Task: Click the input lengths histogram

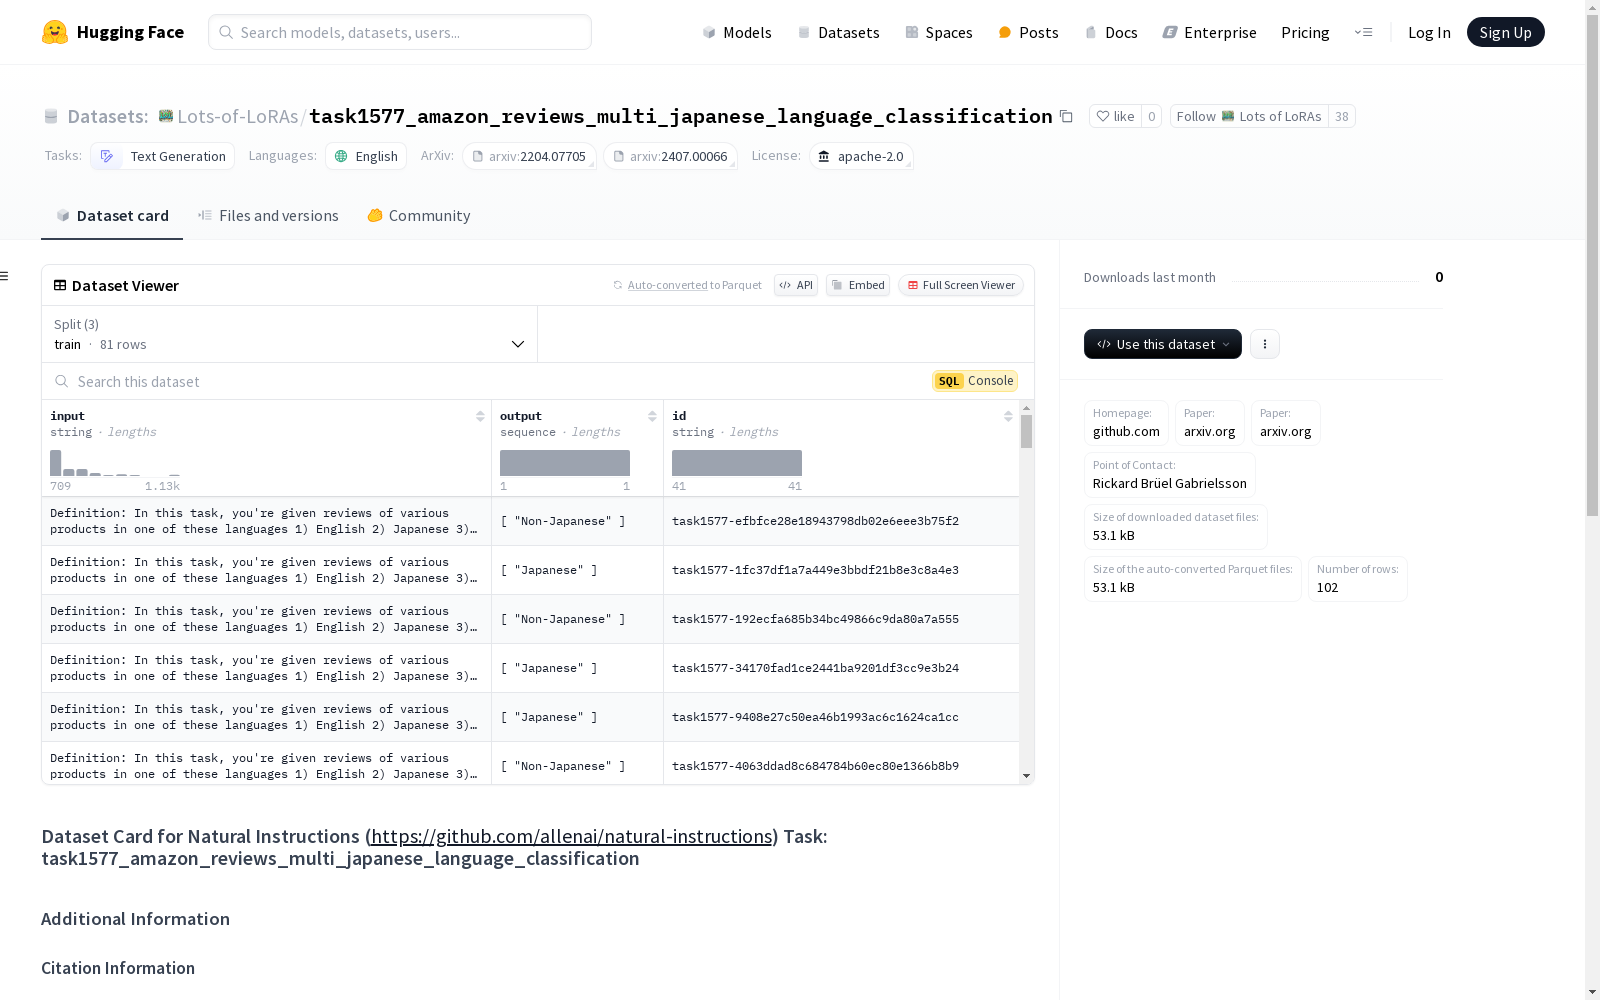Action: point(115,463)
